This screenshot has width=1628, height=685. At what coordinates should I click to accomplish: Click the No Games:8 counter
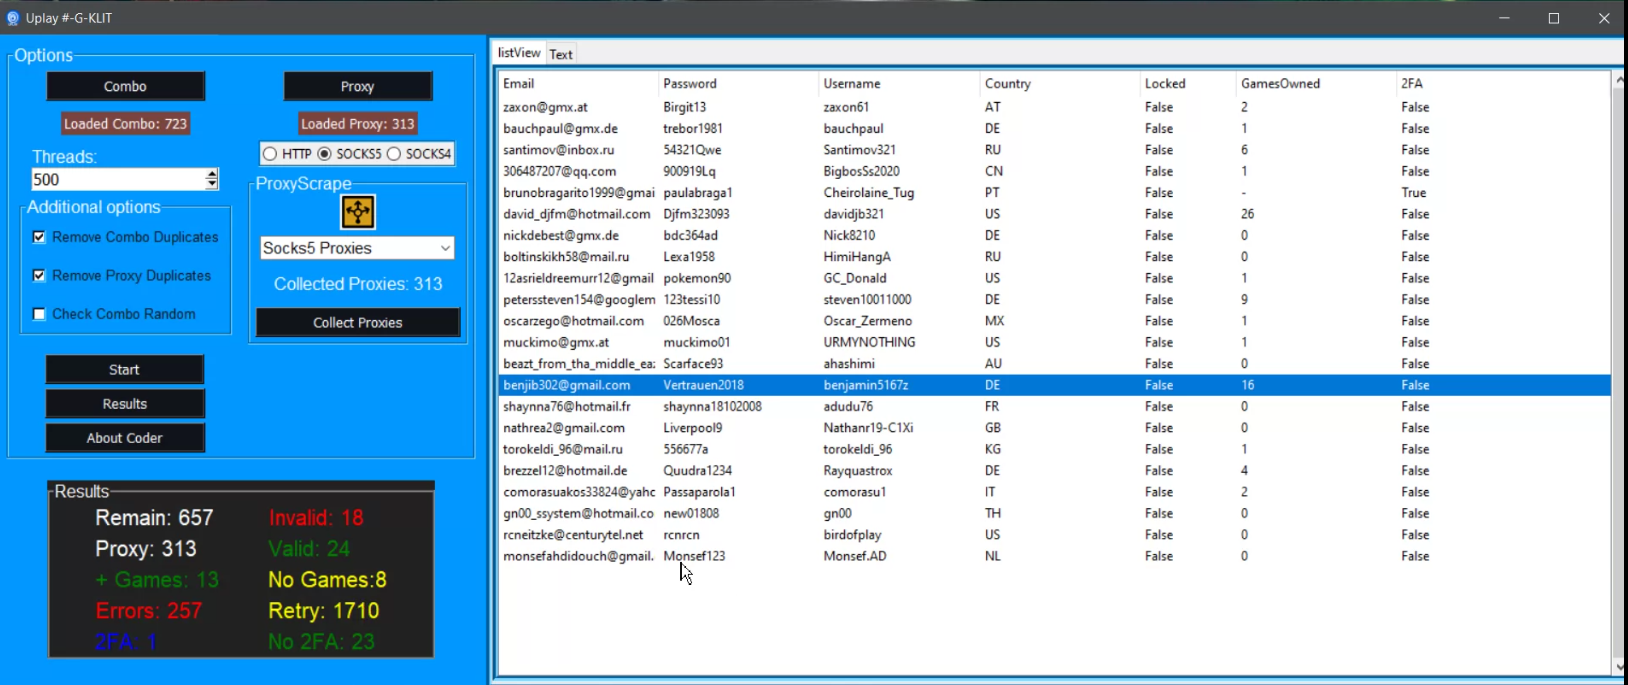coord(327,580)
